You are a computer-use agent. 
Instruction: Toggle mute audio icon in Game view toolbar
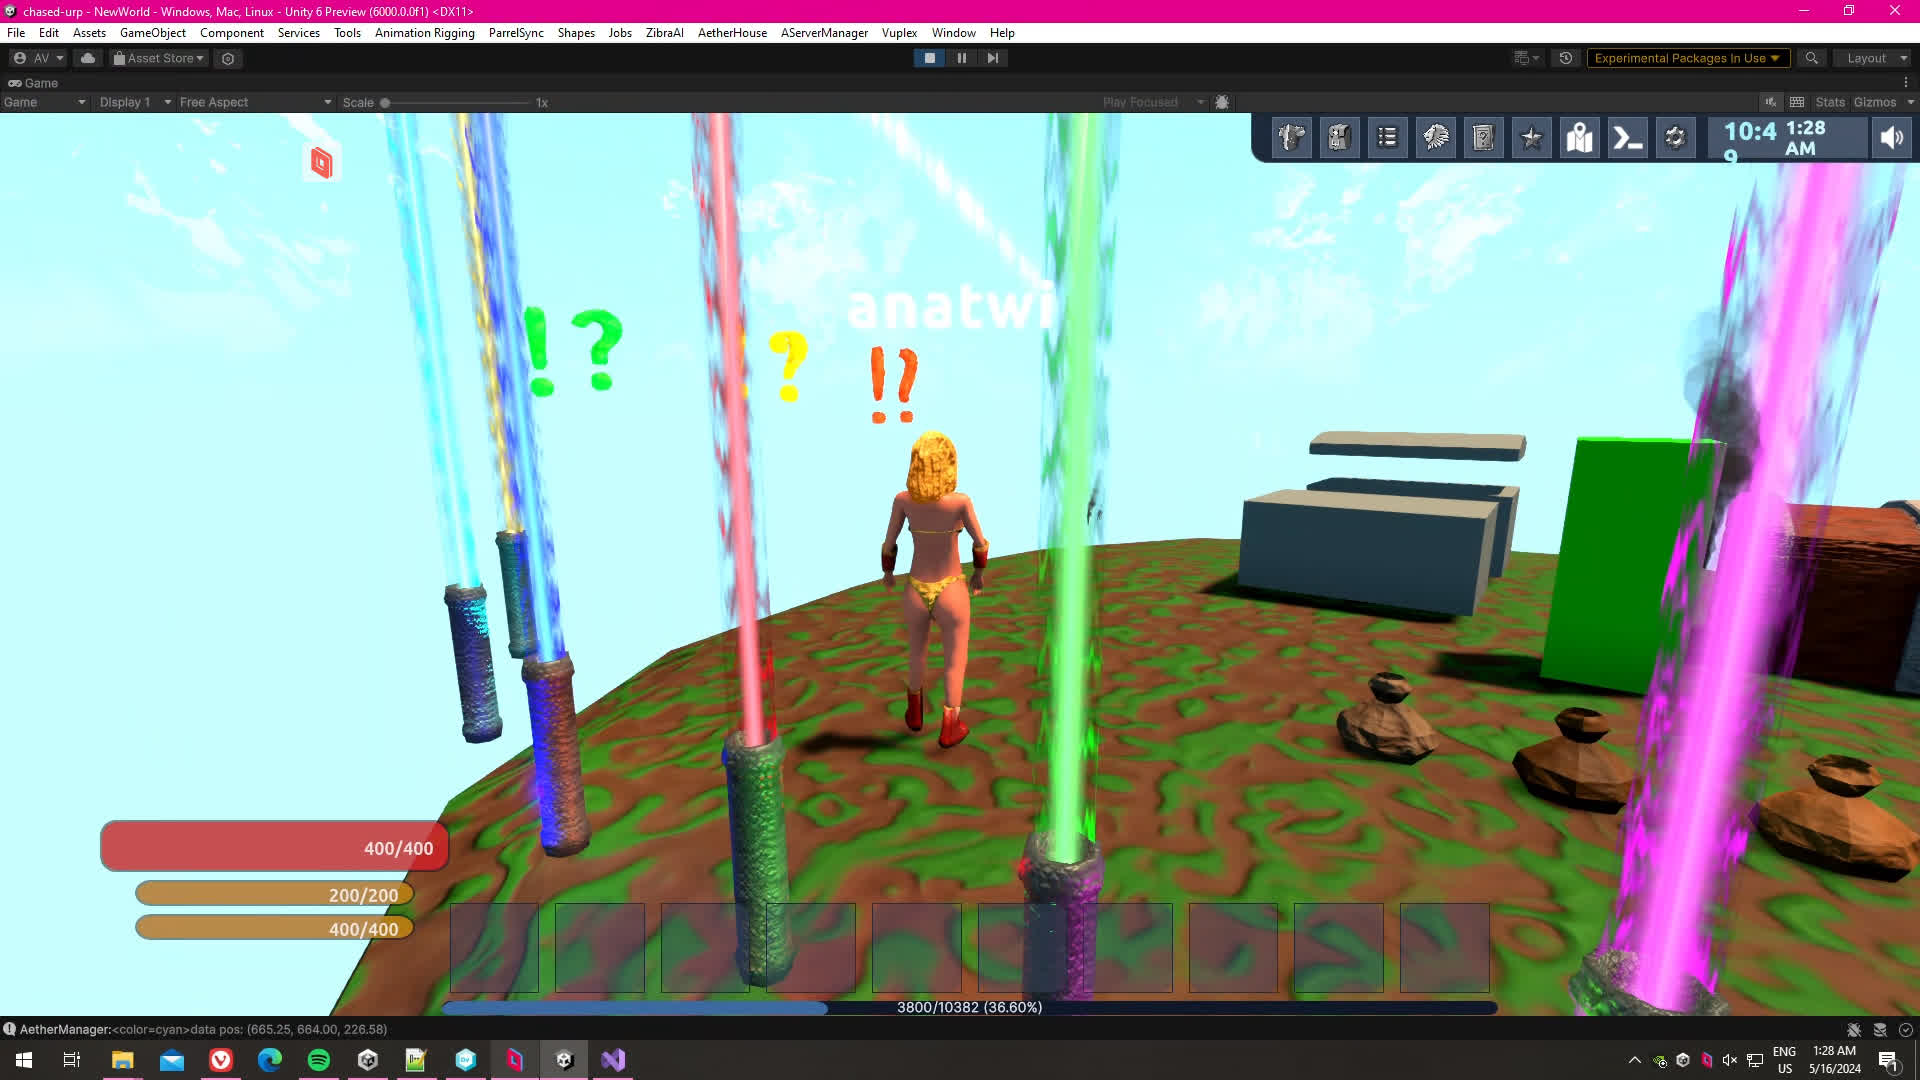coord(1770,102)
